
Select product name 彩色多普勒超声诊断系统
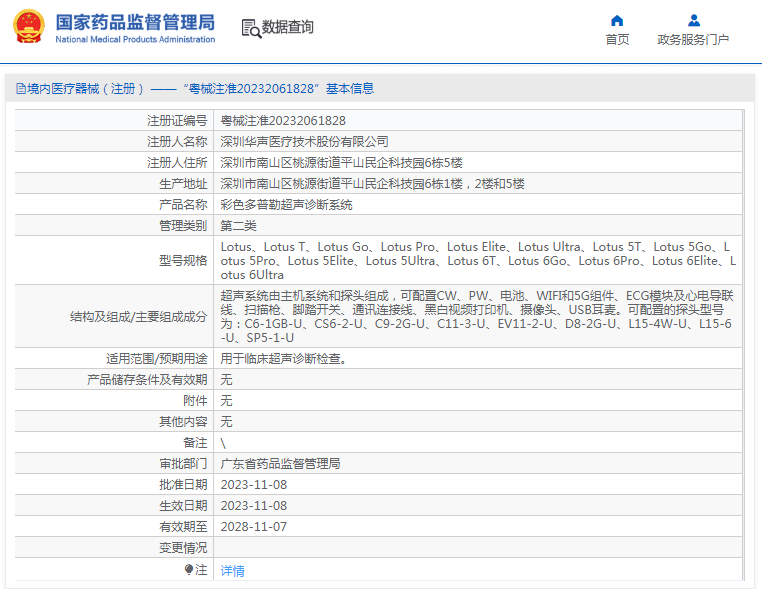click(x=286, y=205)
